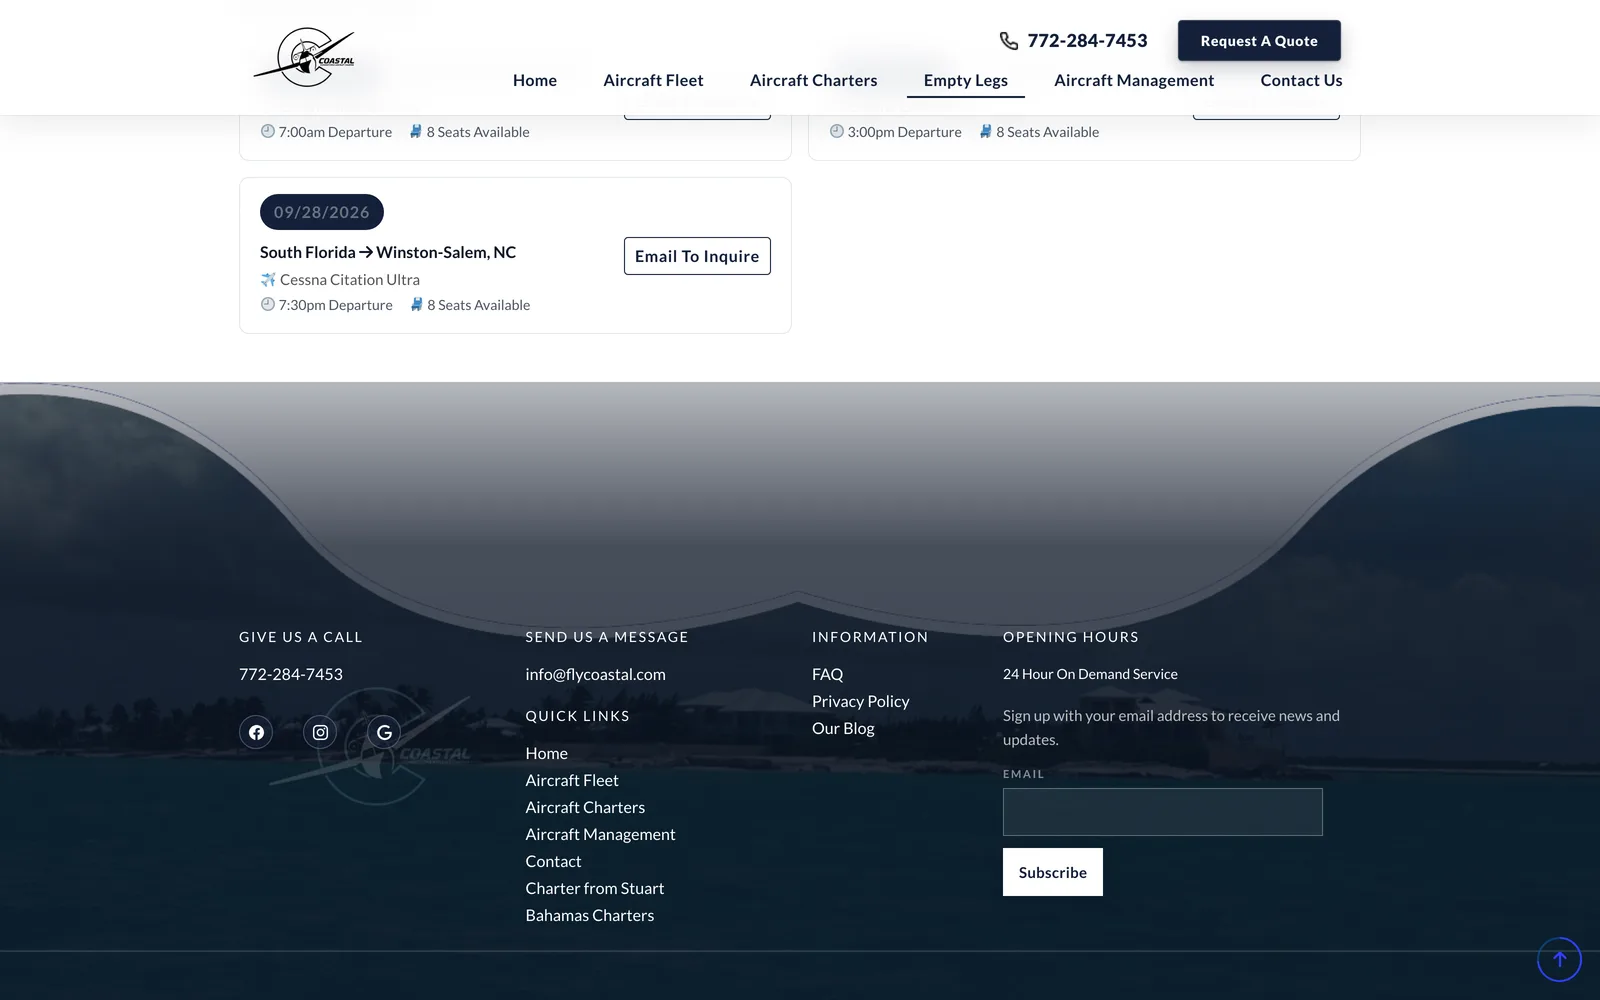Focus the Email input field in footer
Viewport: 1600px width, 1000px height.
click(x=1162, y=812)
